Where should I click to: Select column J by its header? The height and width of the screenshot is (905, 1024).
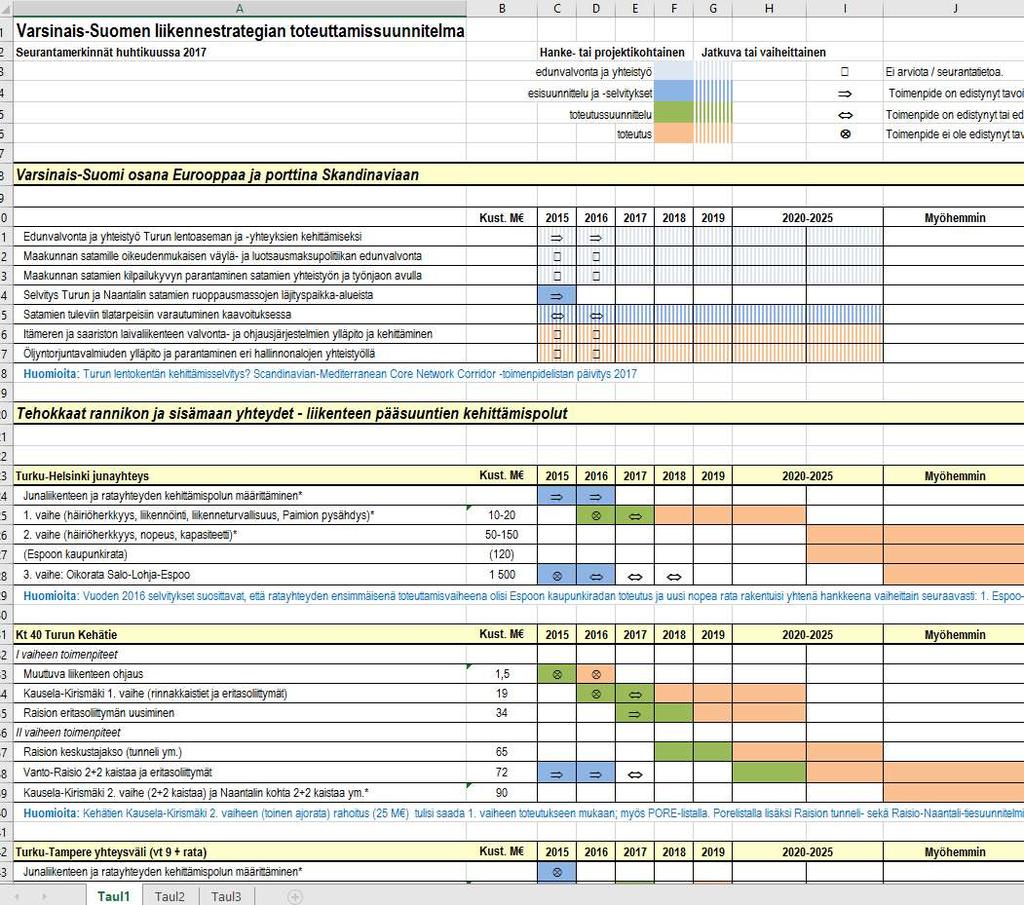click(955, 8)
